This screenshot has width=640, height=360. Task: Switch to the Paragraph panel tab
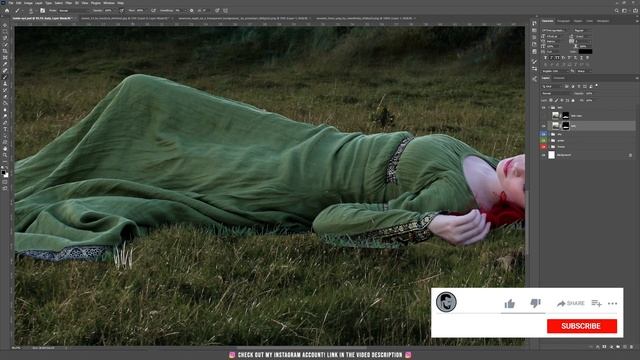coord(563,21)
